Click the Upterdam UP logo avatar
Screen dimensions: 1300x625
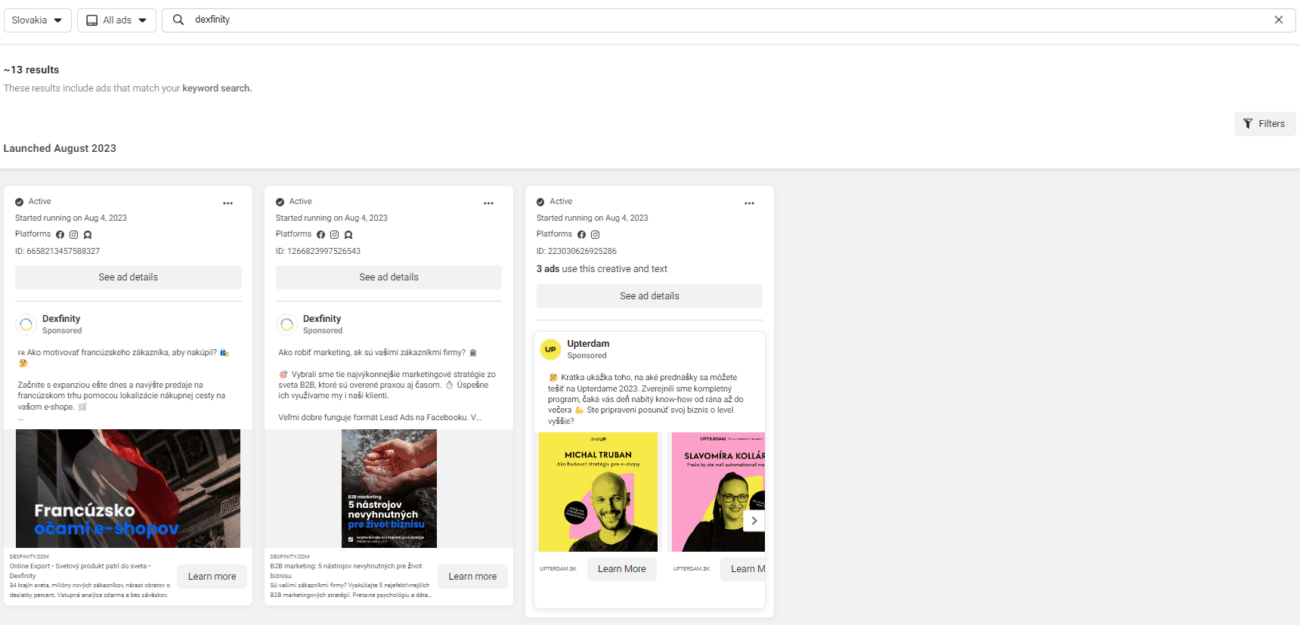[x=550, y=349]
